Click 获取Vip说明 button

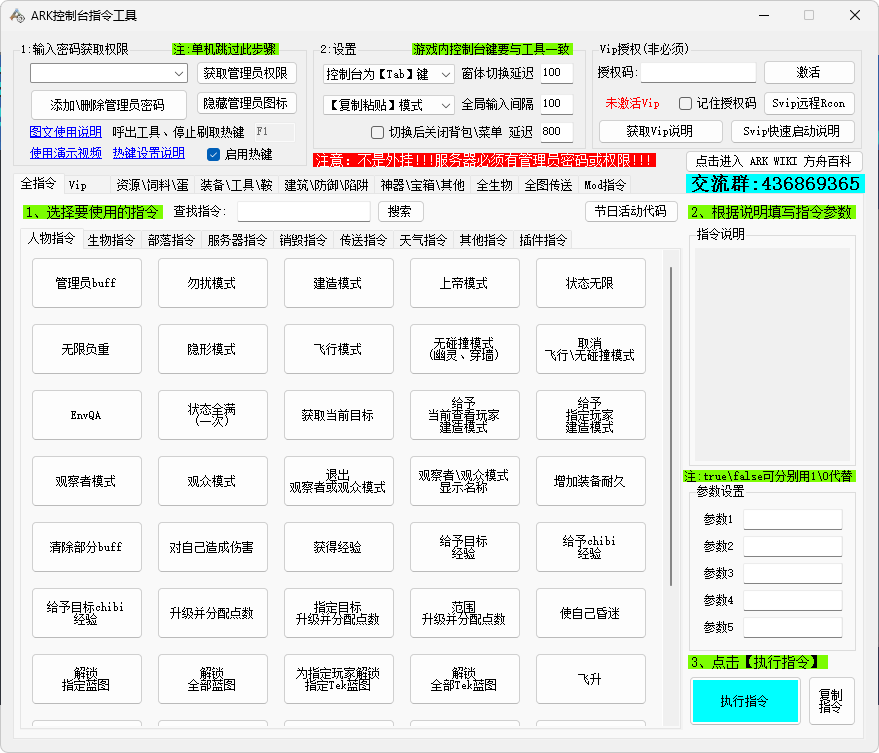pyautogui.click(x=660, y=131)
